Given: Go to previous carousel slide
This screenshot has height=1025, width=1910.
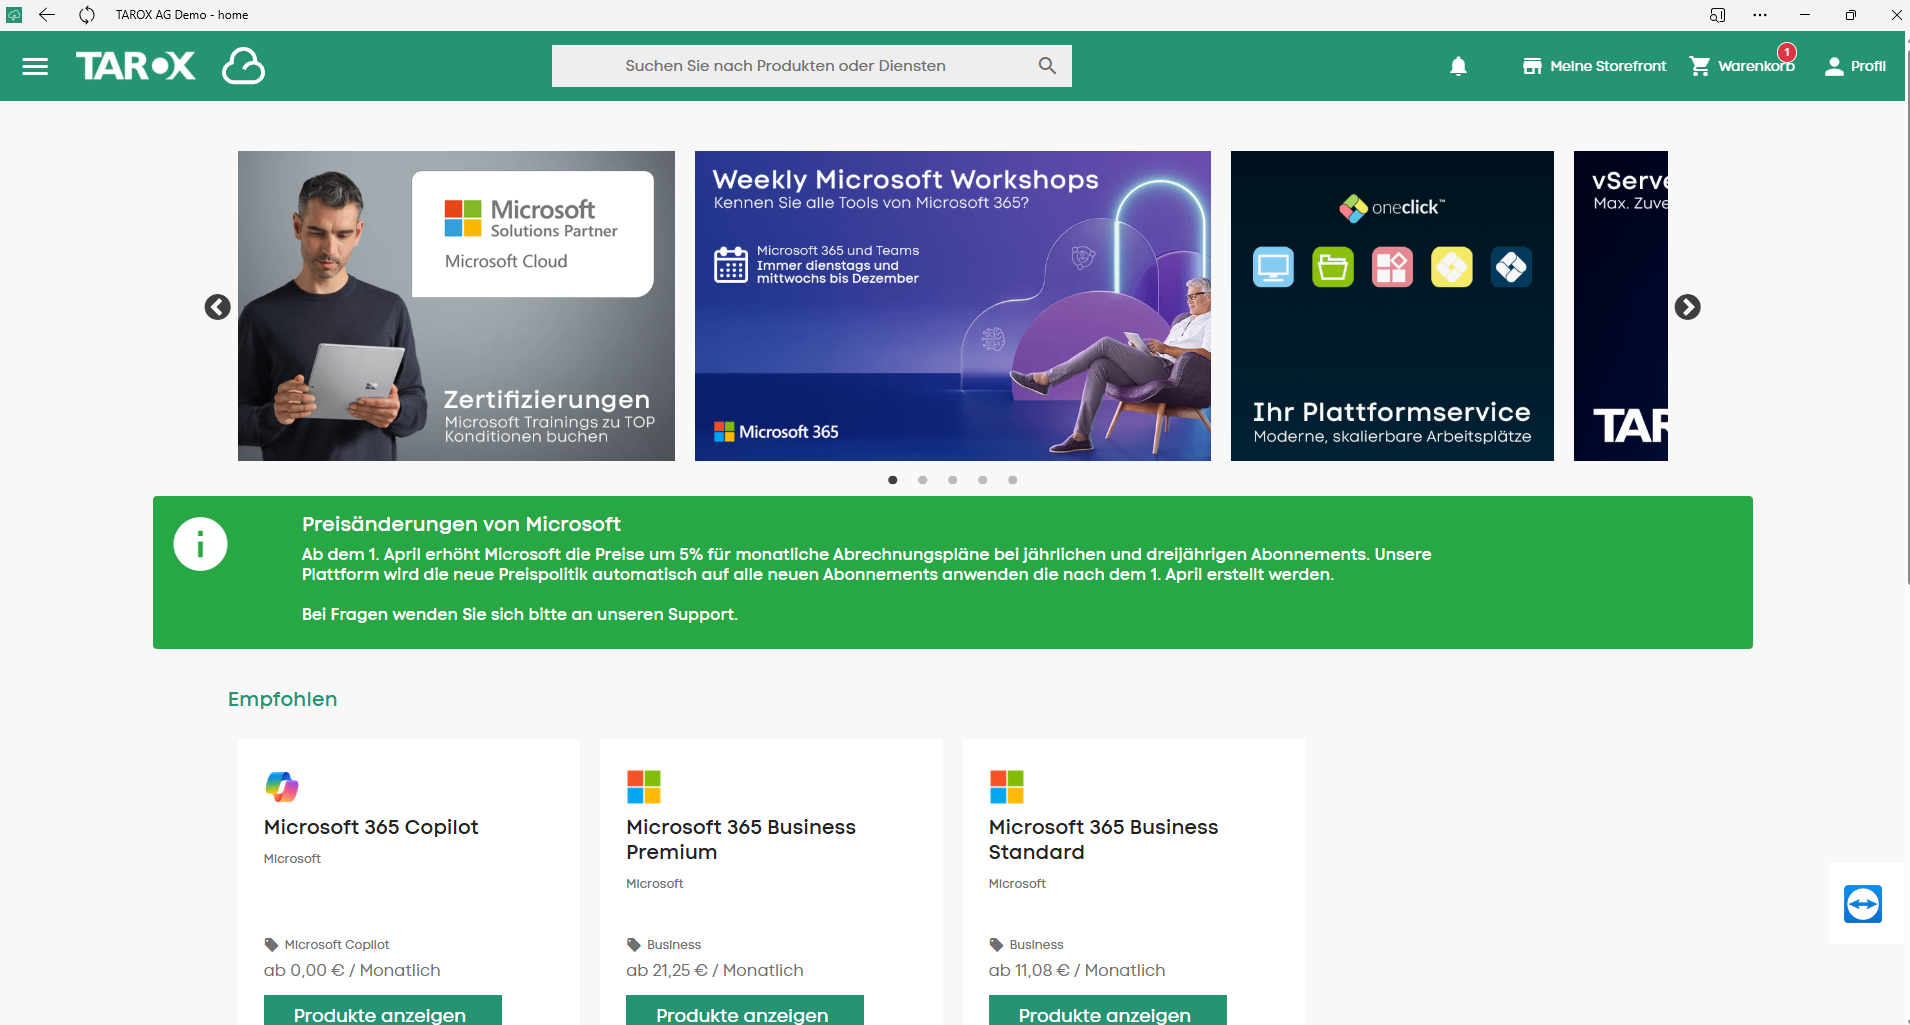Looking at the screenshot, I should (x=217, y=307).
